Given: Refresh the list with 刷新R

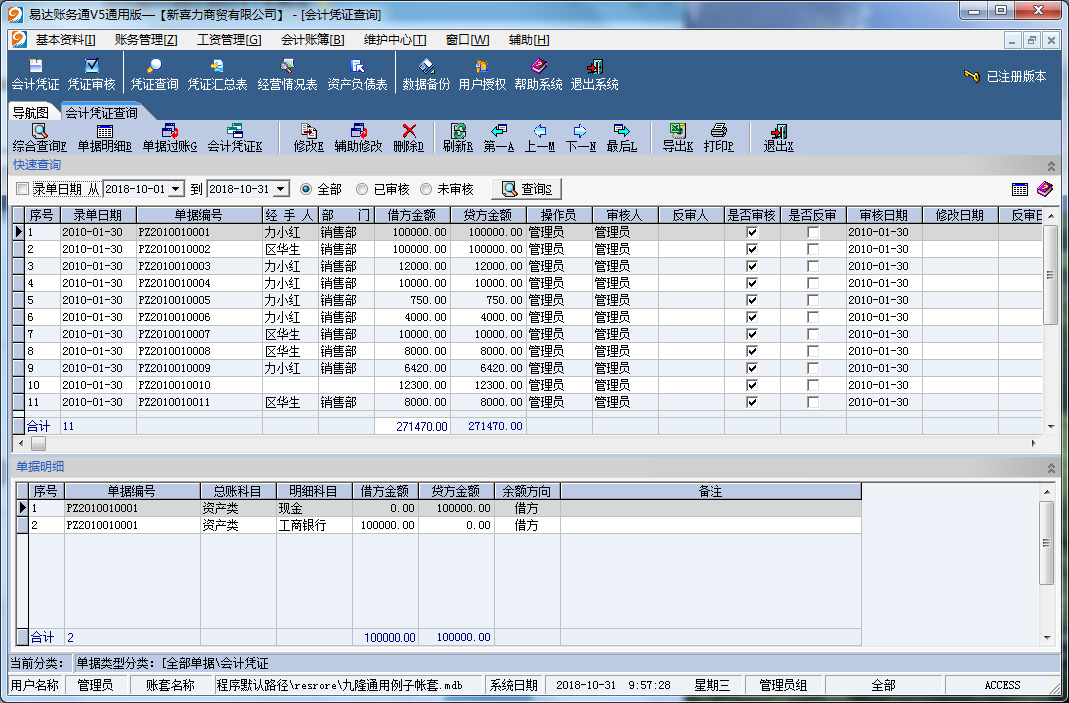Looking at the screenshot, I should click(458, 138).
